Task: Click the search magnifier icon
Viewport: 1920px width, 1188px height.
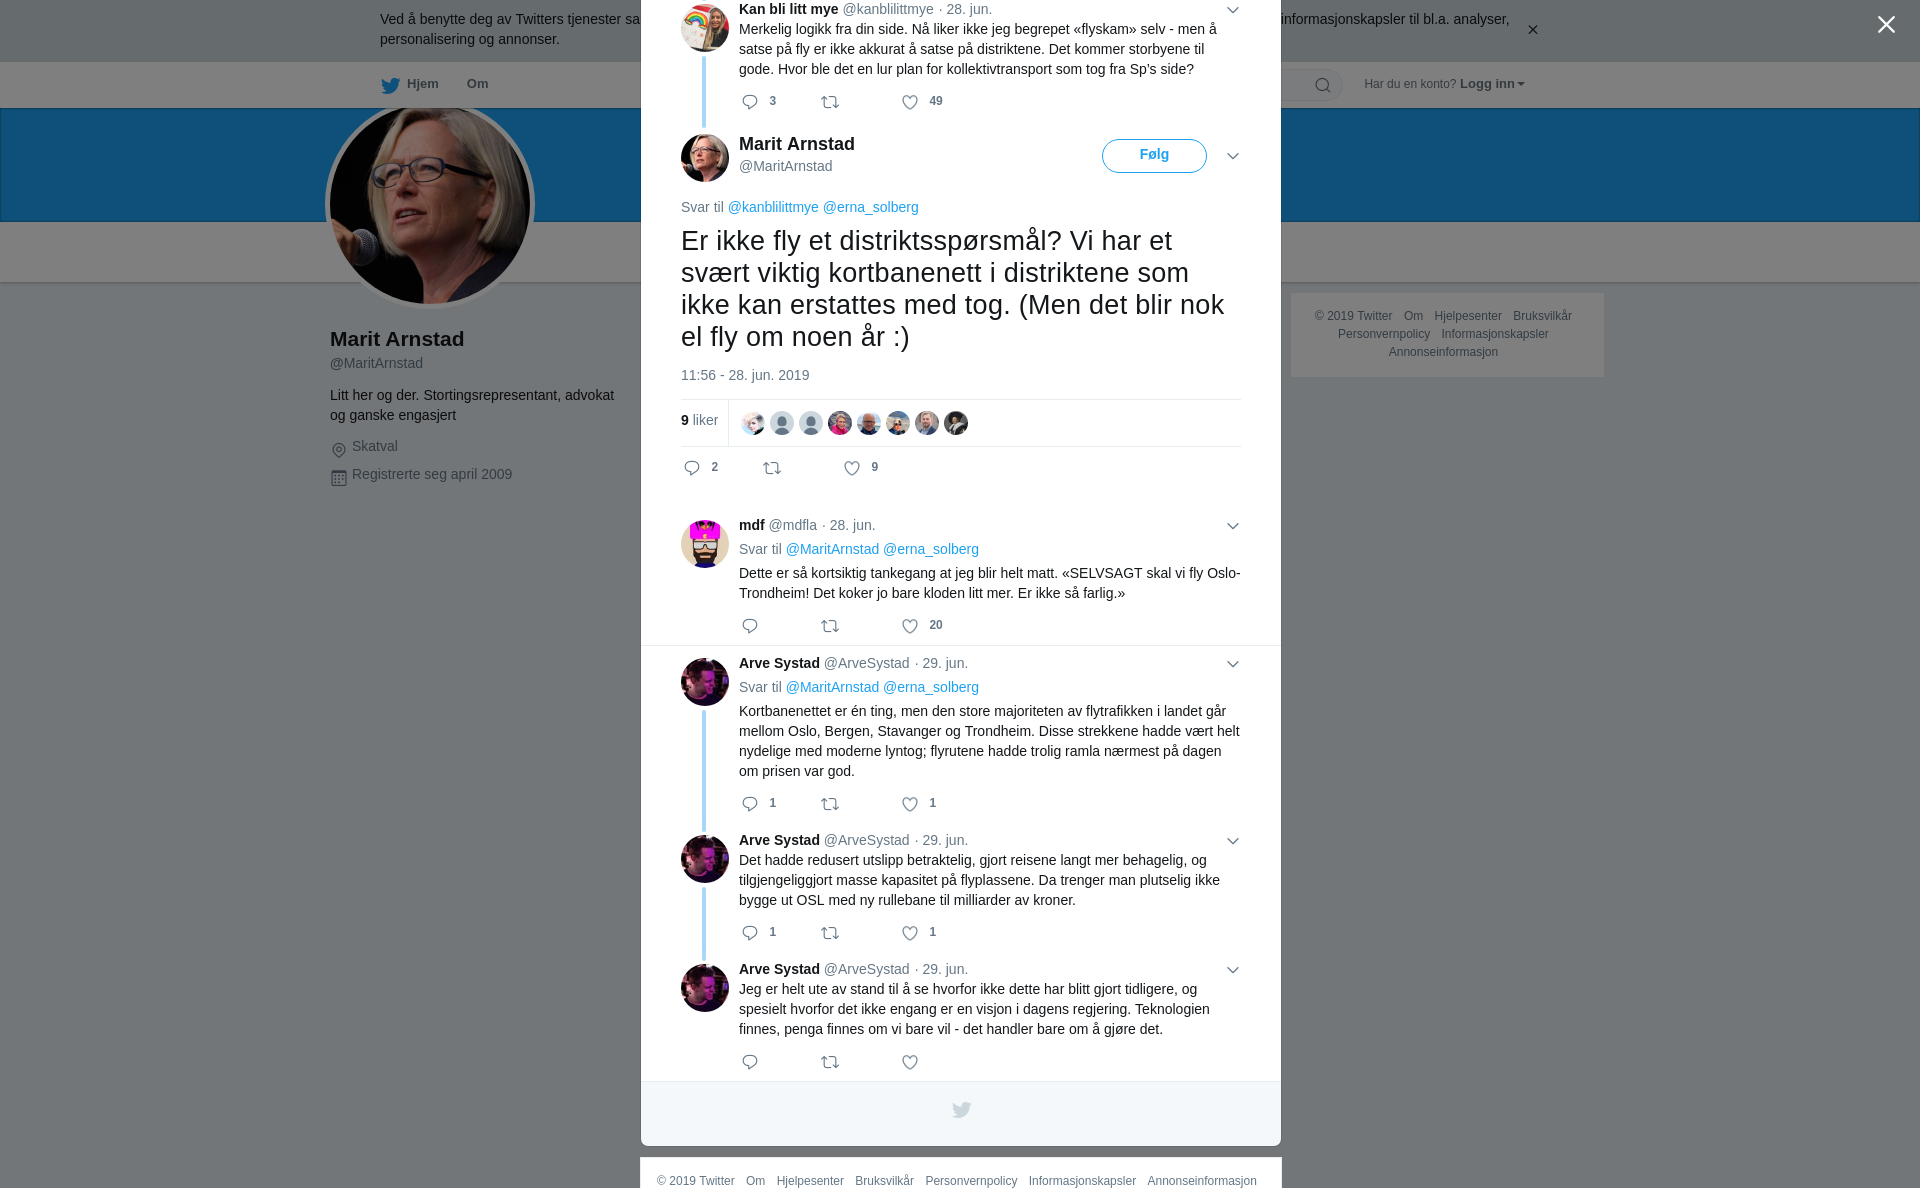Action: [x=1323, y=85]
